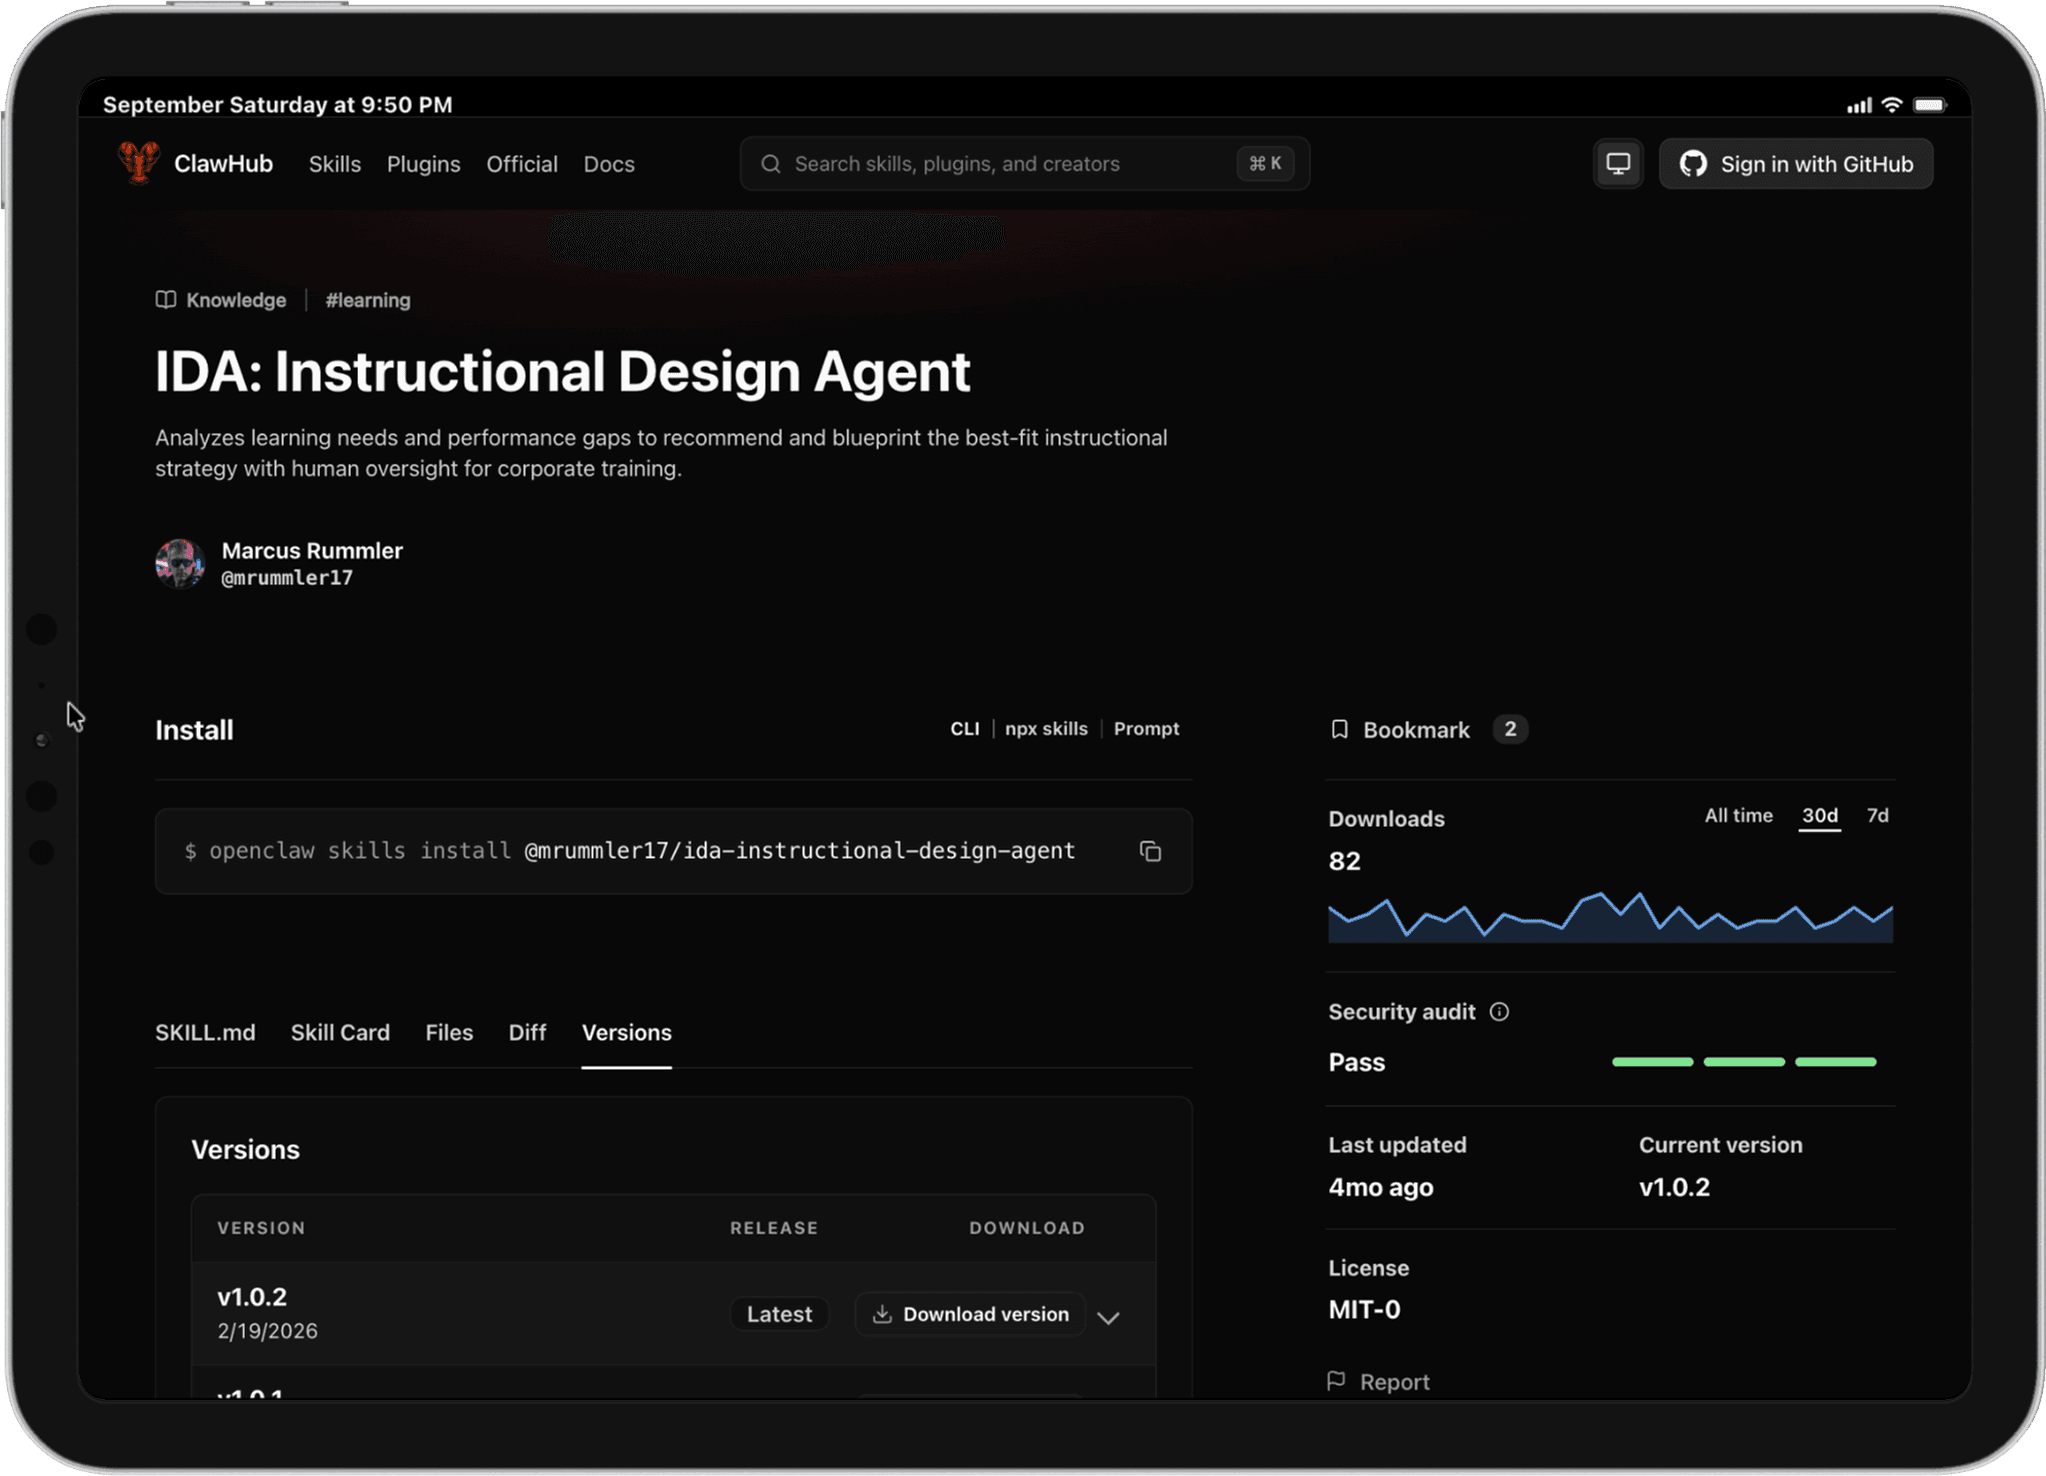Go to the Official nav item

tap(521, 164)
